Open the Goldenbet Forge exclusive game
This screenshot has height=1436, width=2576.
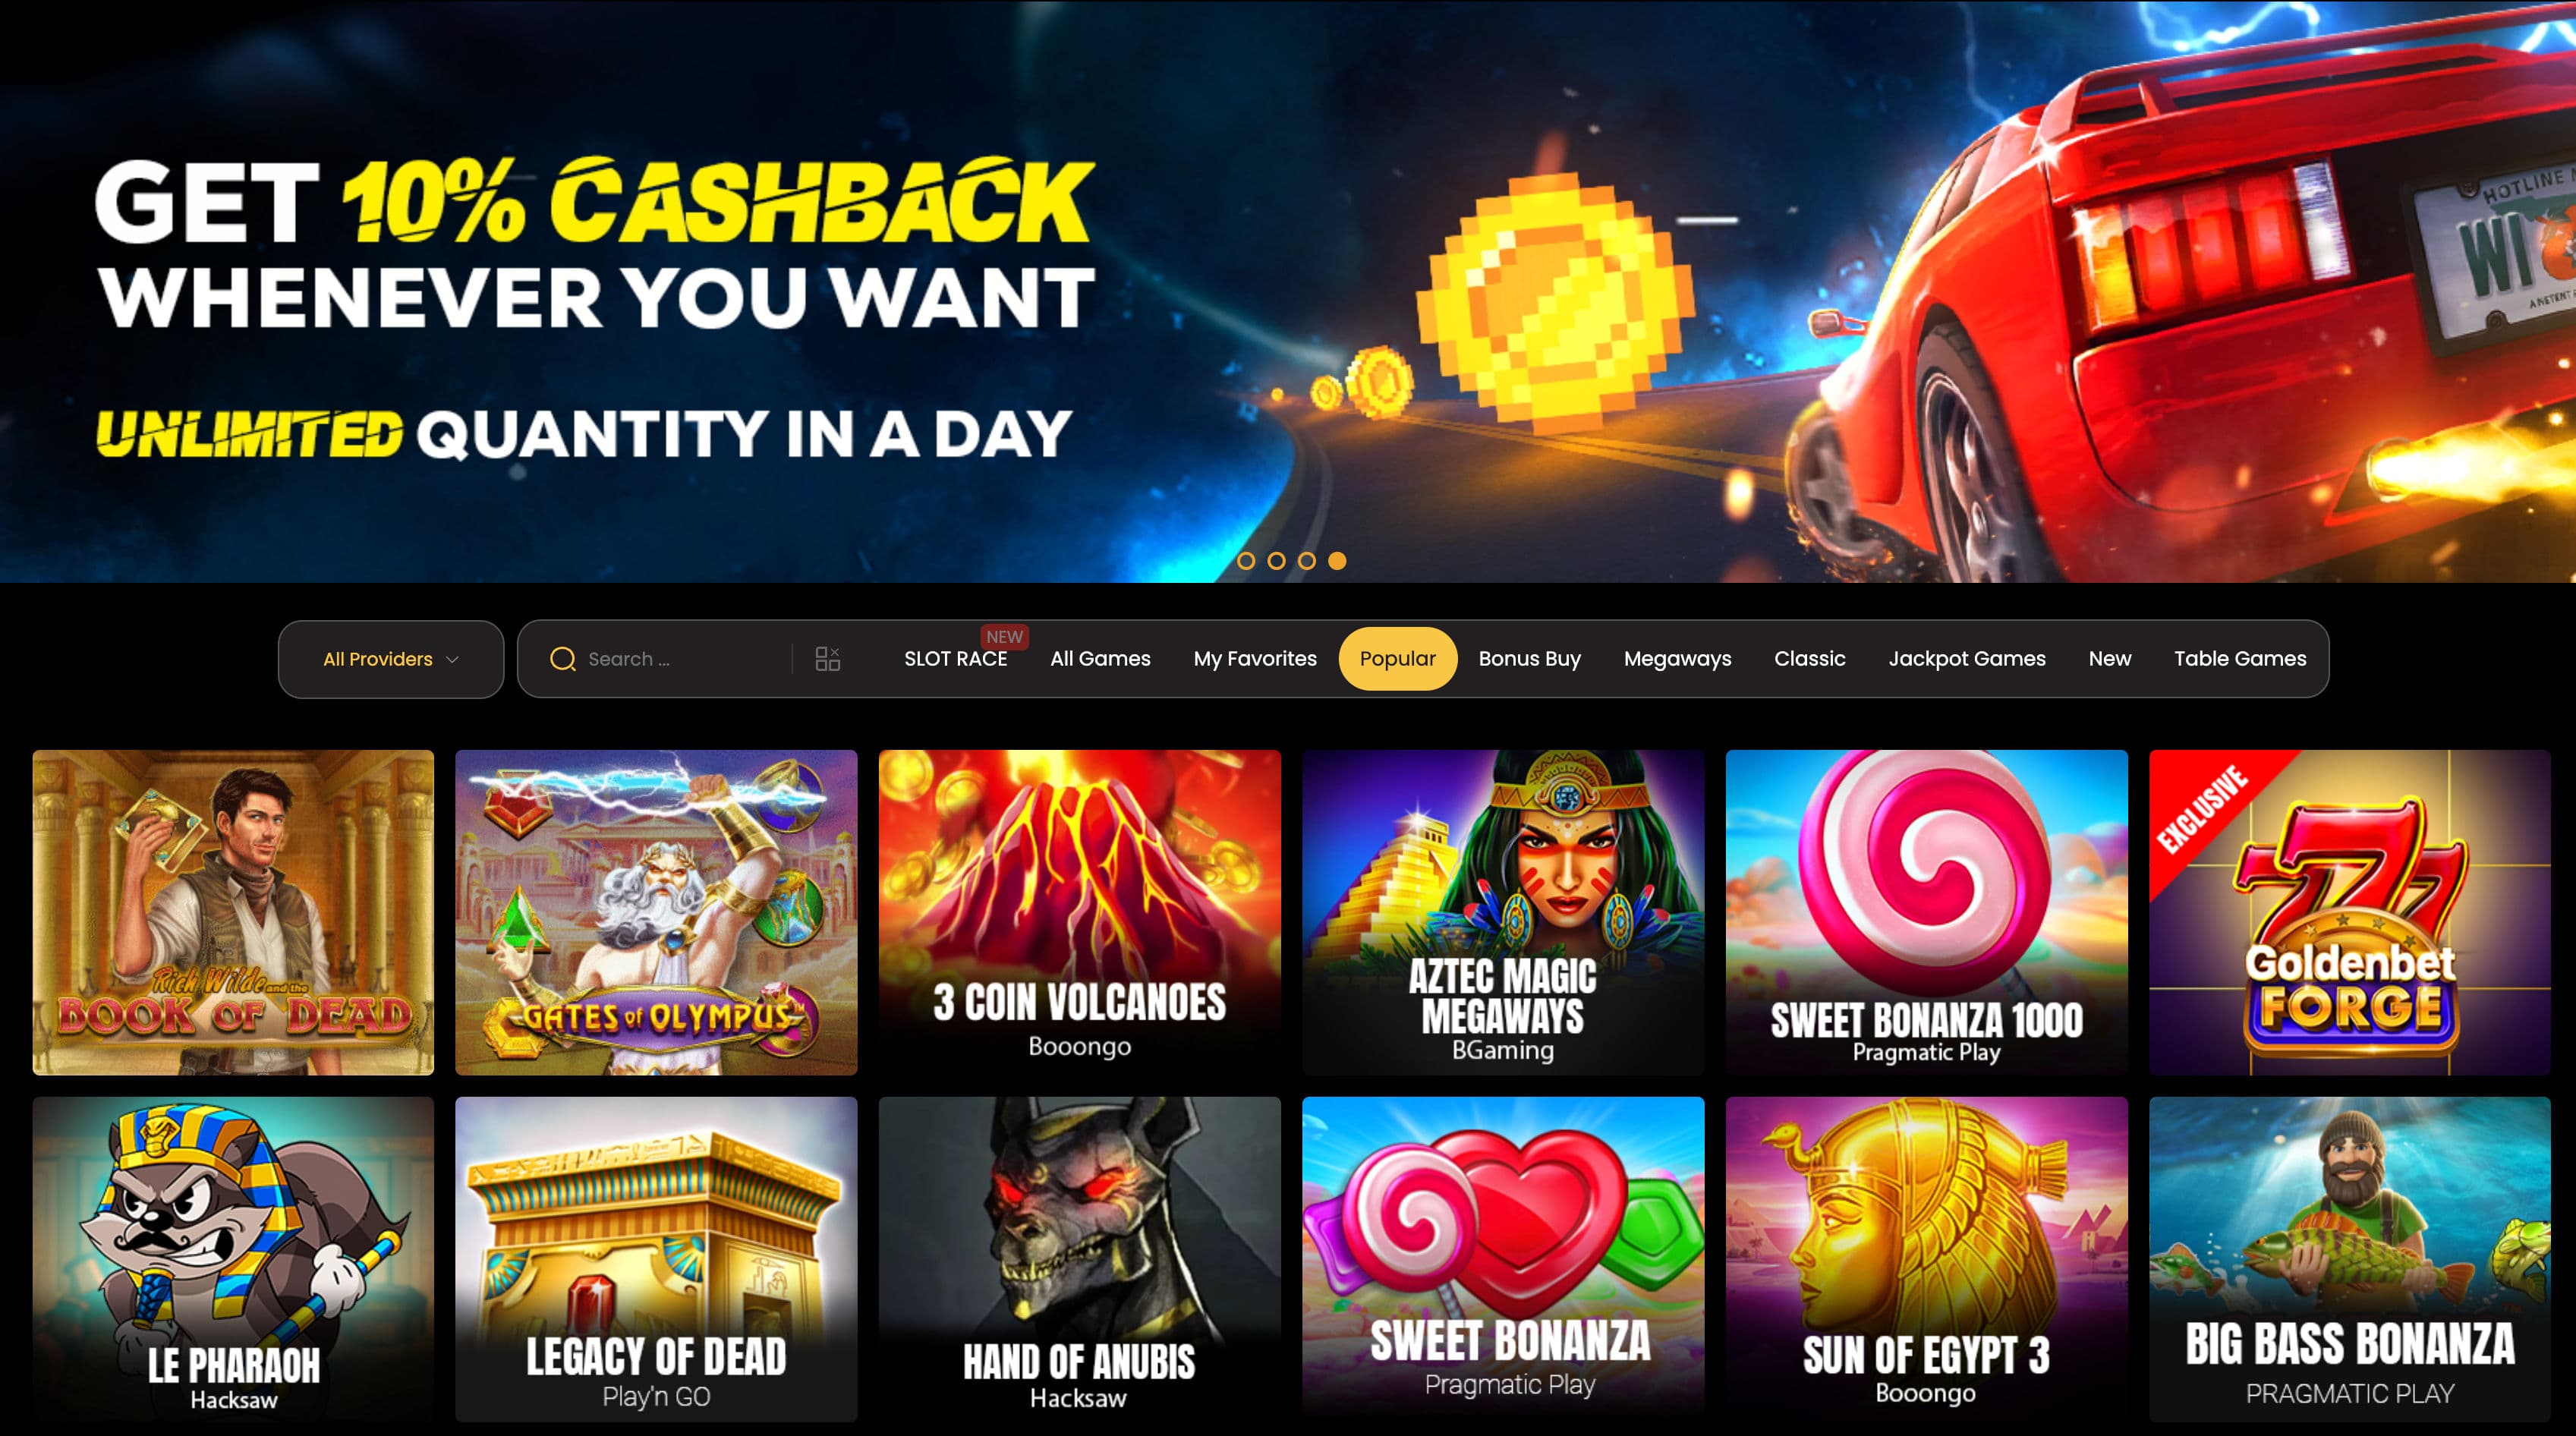[x=2349, y=912]
